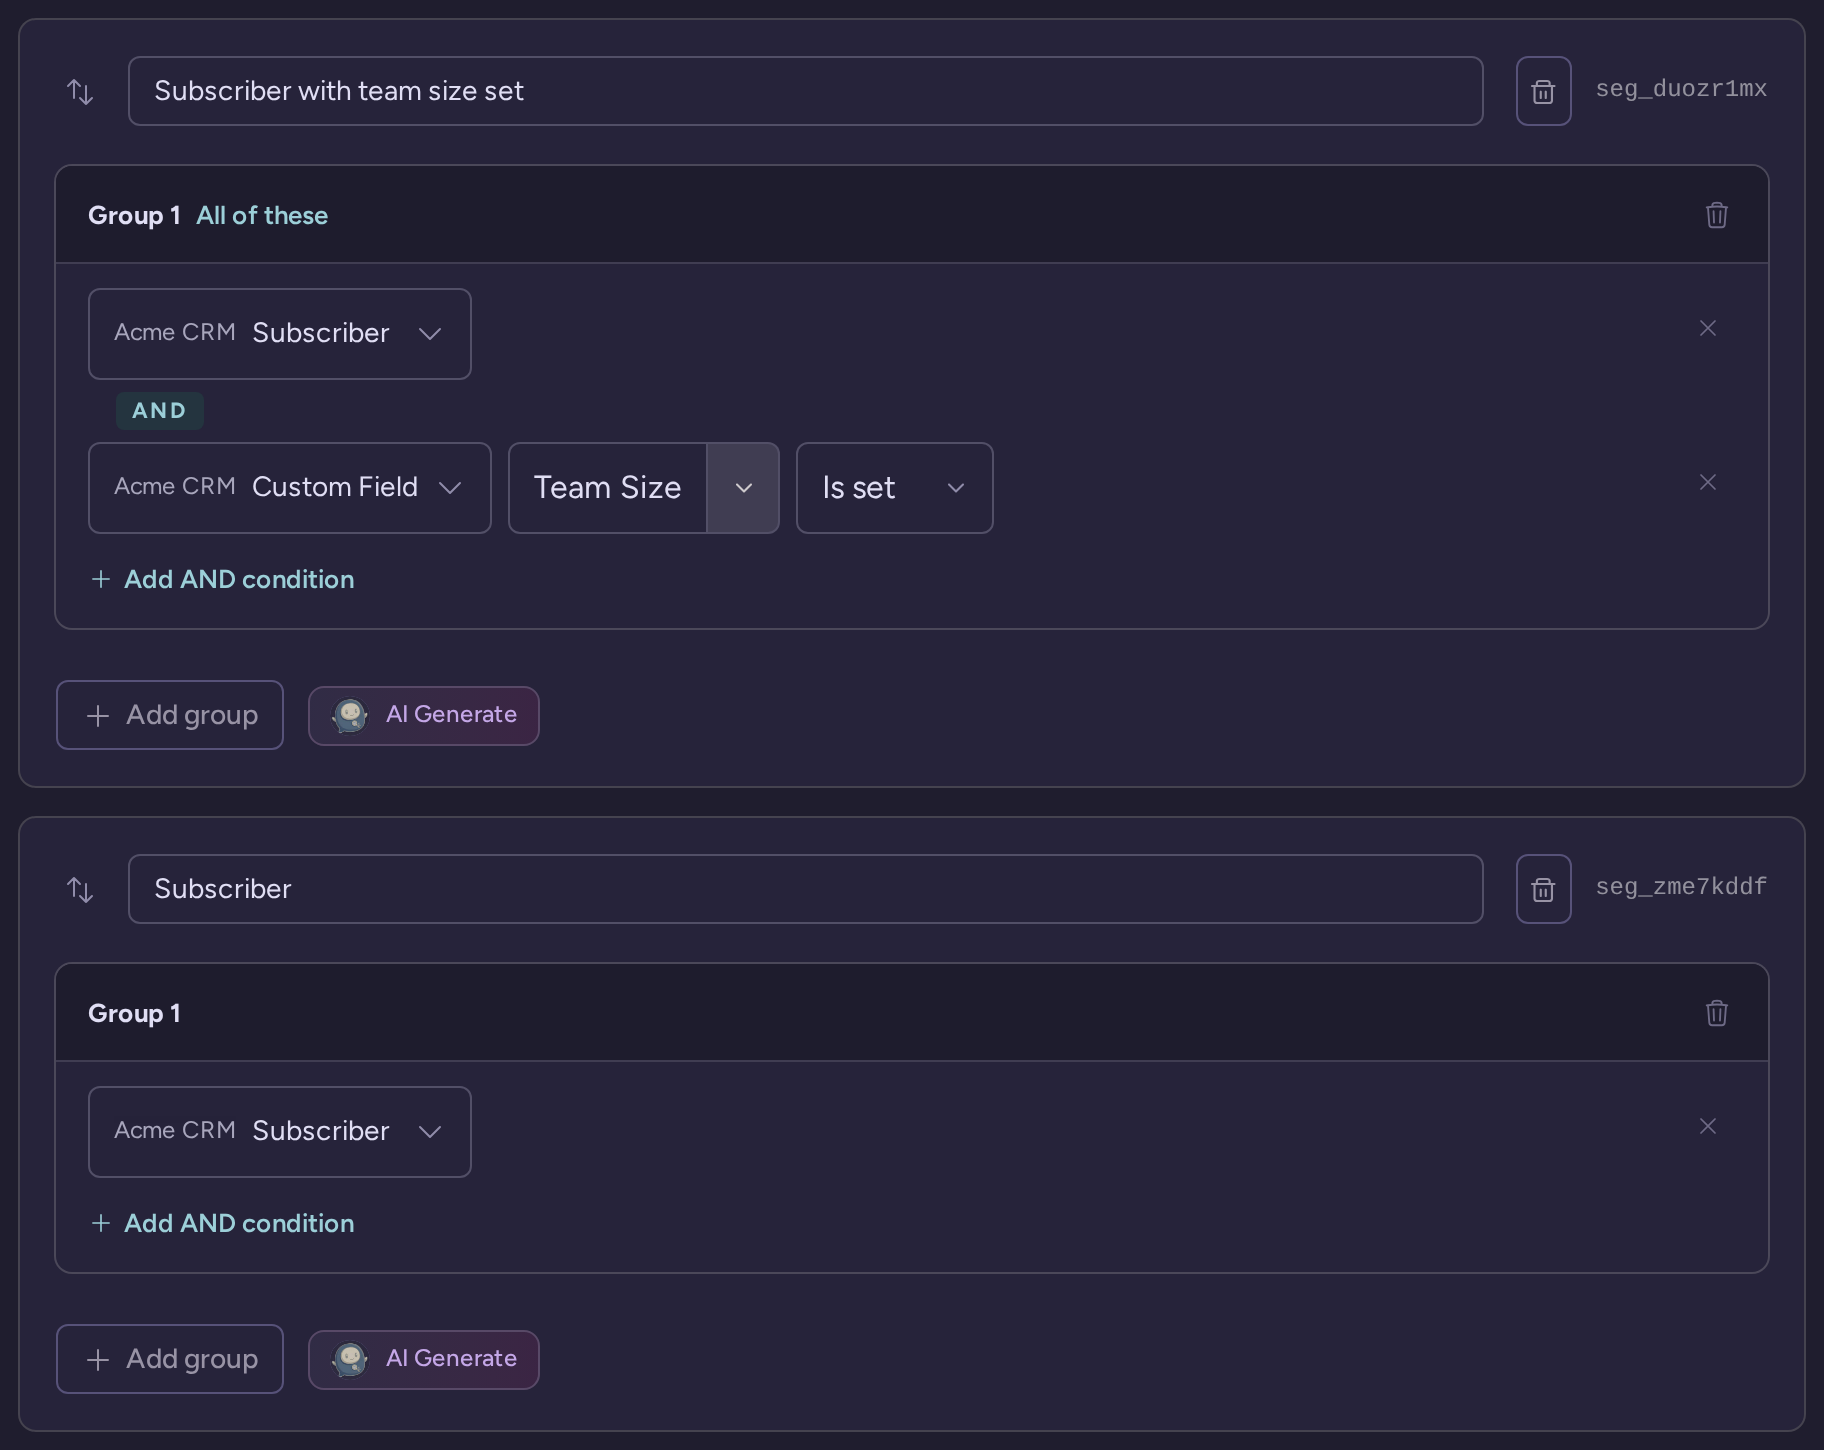This screenshot has height=1450, width=1824.
Task: Edit the 'Subscriber with team size set' name field
Action: pos(805,91)
